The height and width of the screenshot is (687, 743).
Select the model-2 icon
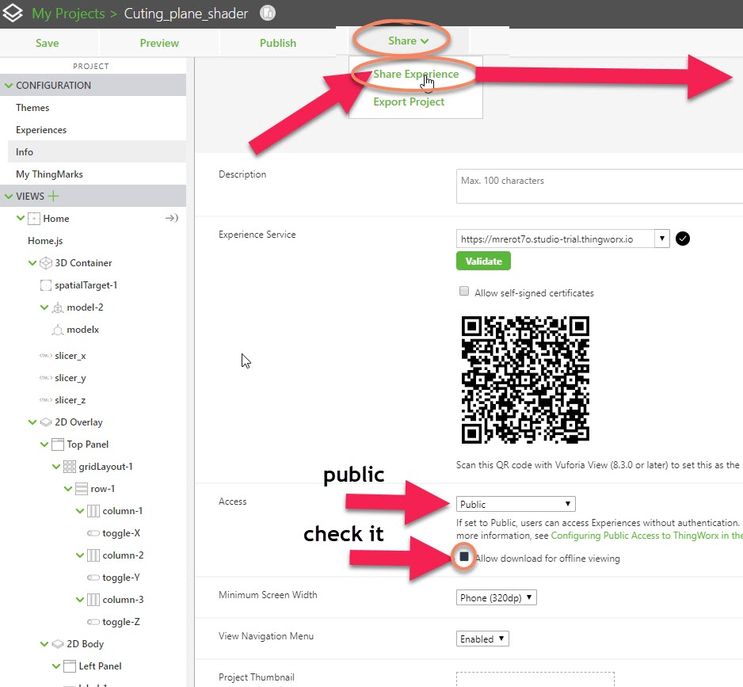(57, 308)
